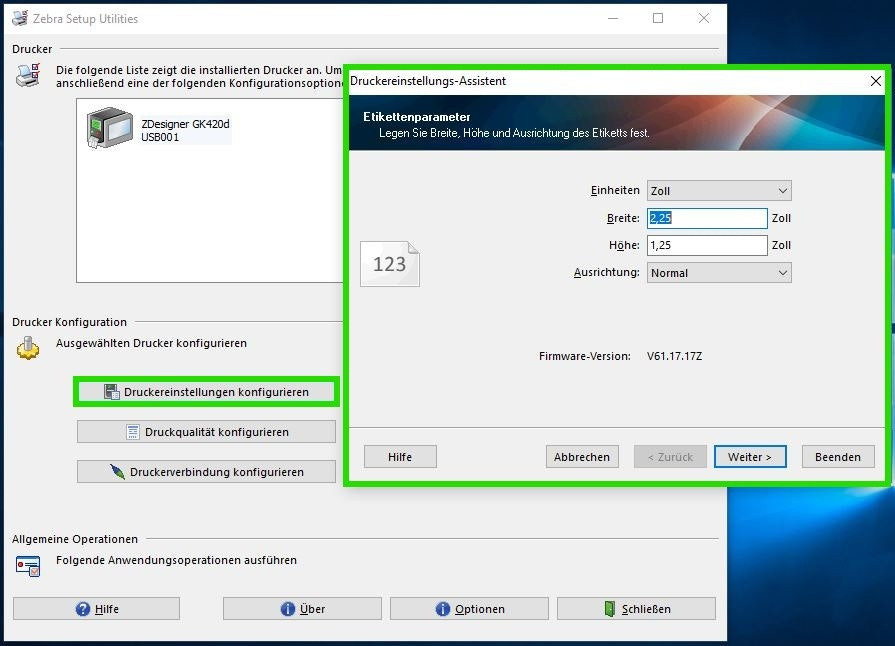This screenshot has height=646, width=895.
Task: Click the wizard's Hilfe button
Action: [400, 457]
